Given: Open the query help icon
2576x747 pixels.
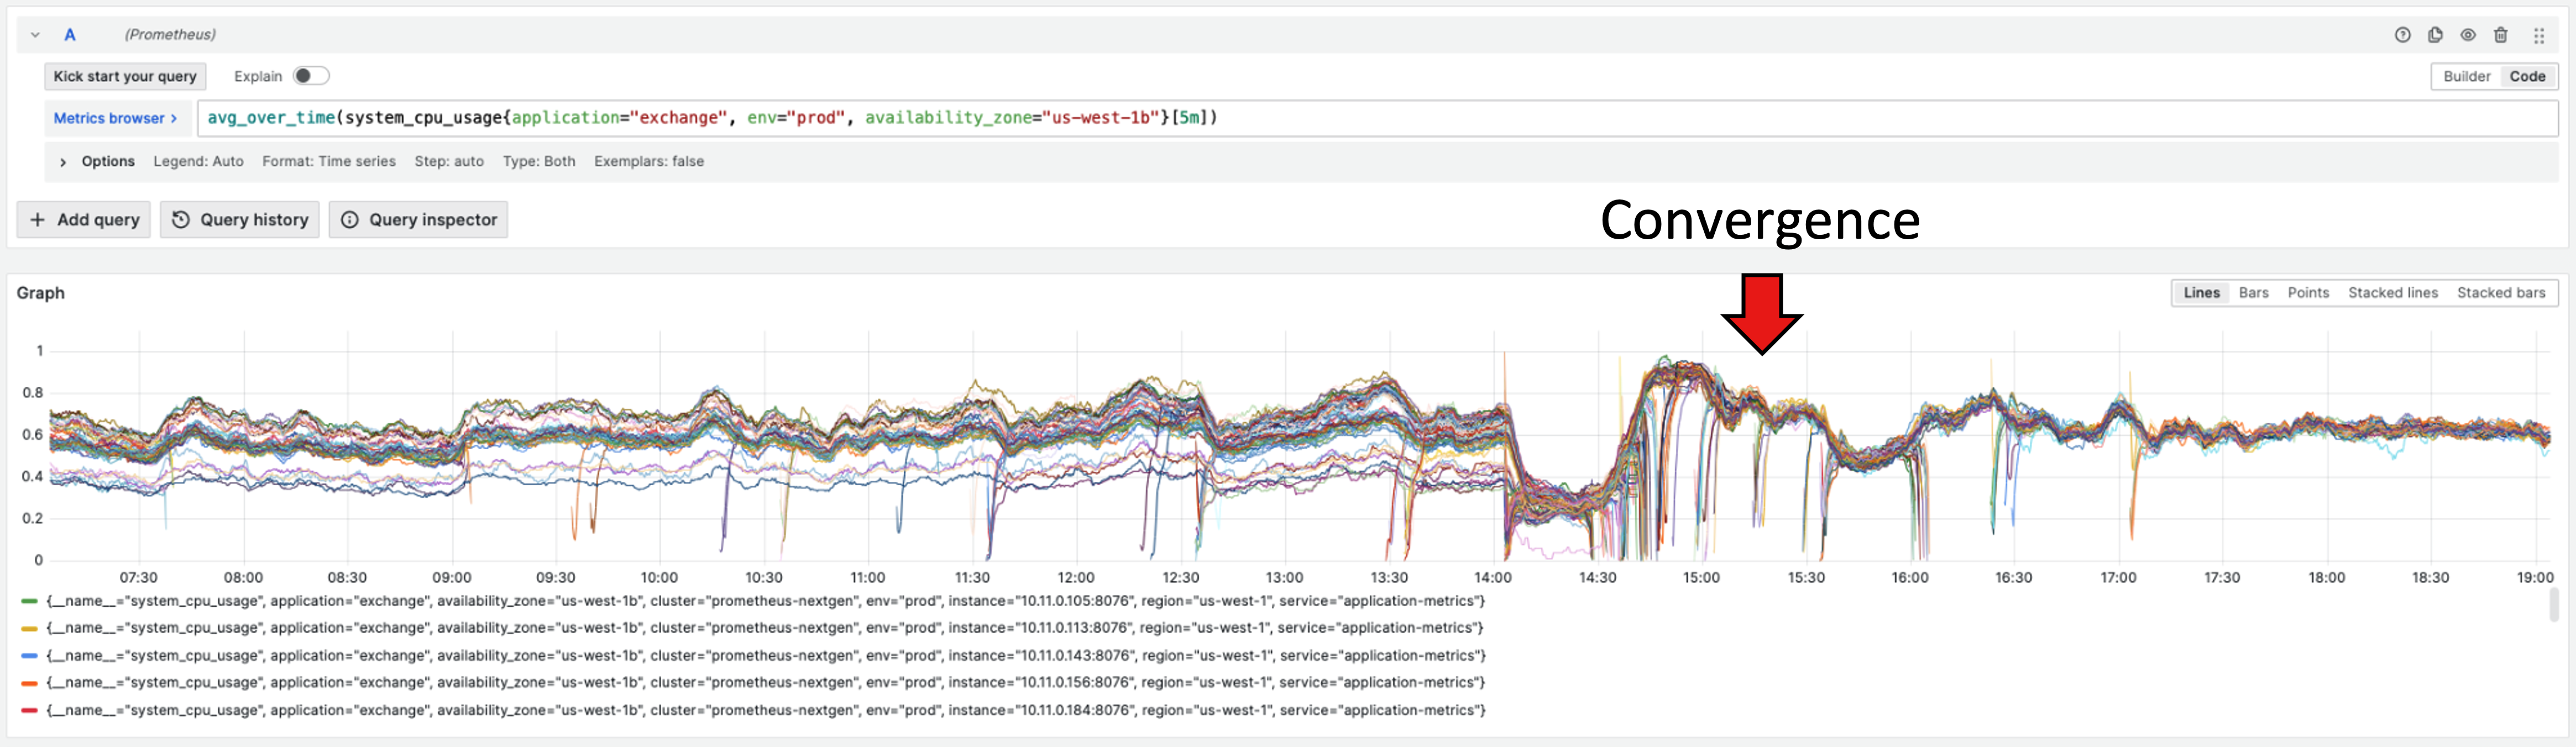Looking at the screenshot, I should [2402, 35].
